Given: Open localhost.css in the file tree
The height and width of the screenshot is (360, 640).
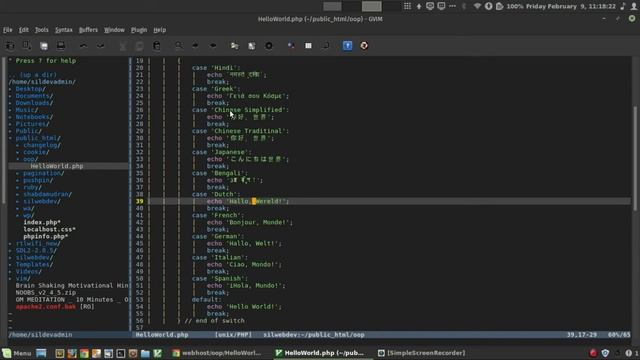Looking at the screenshot, I should tap(49, 229).
